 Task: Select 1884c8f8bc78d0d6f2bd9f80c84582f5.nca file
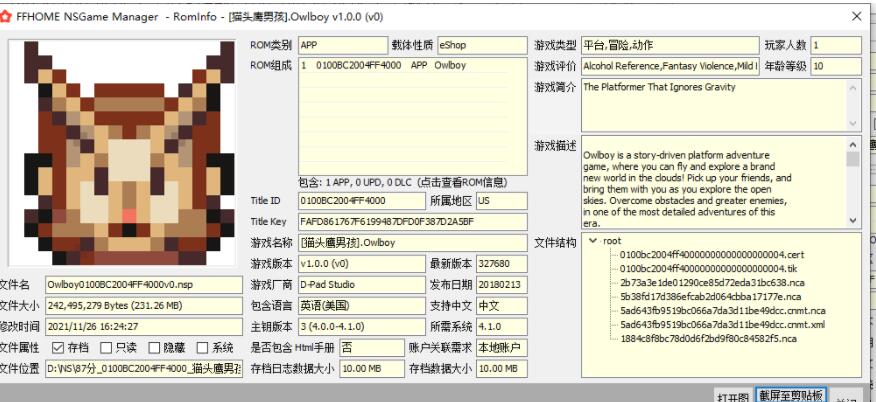click(708, 338)
